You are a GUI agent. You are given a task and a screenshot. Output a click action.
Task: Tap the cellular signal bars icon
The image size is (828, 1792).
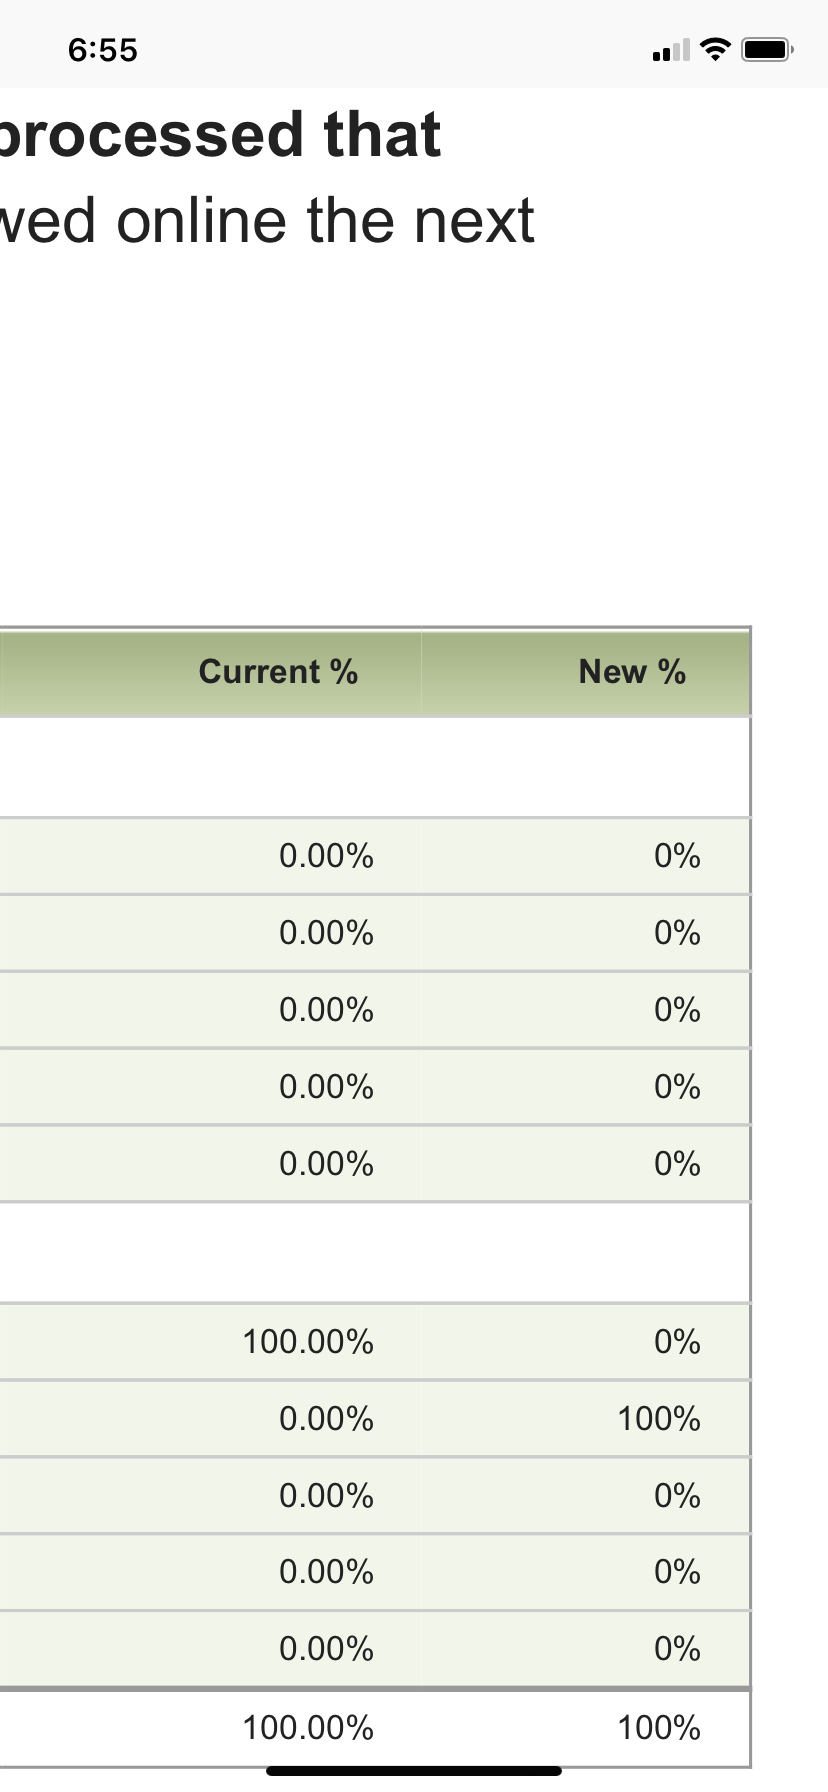[x=671, y=50]
